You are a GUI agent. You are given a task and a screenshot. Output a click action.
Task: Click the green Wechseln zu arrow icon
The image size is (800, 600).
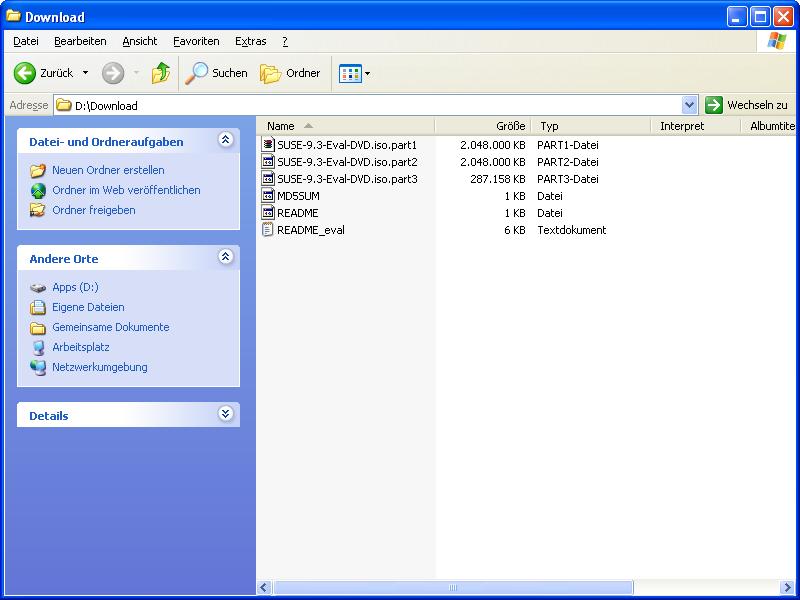(714, 105)
